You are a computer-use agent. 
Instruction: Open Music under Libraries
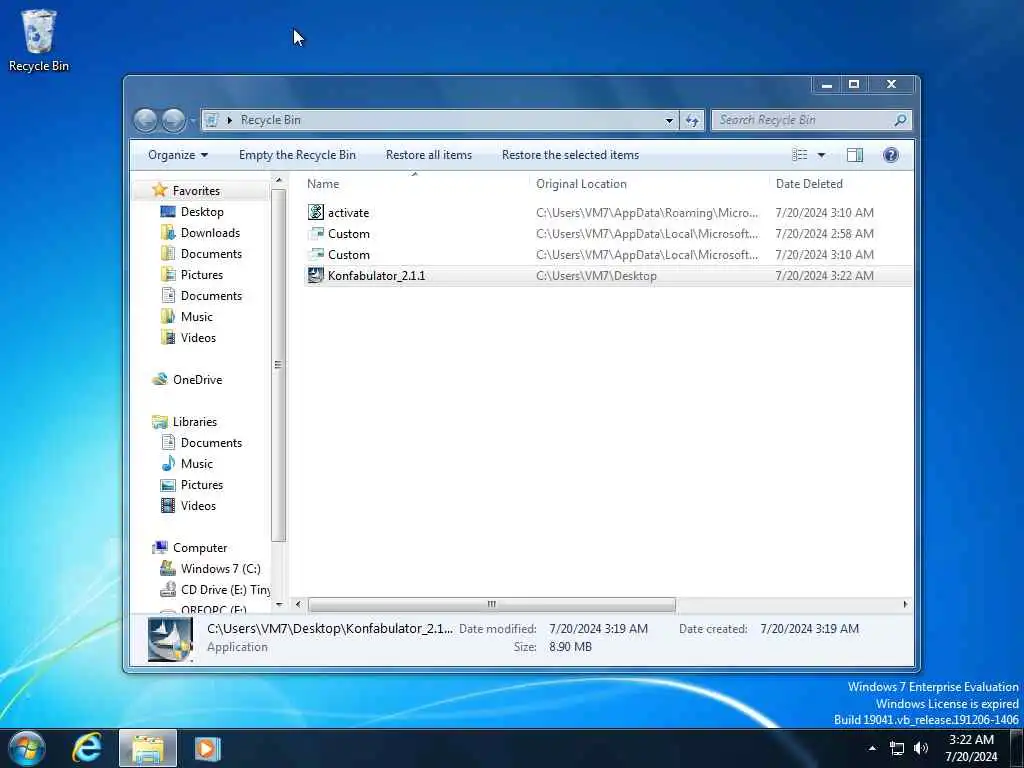[197, 464]
